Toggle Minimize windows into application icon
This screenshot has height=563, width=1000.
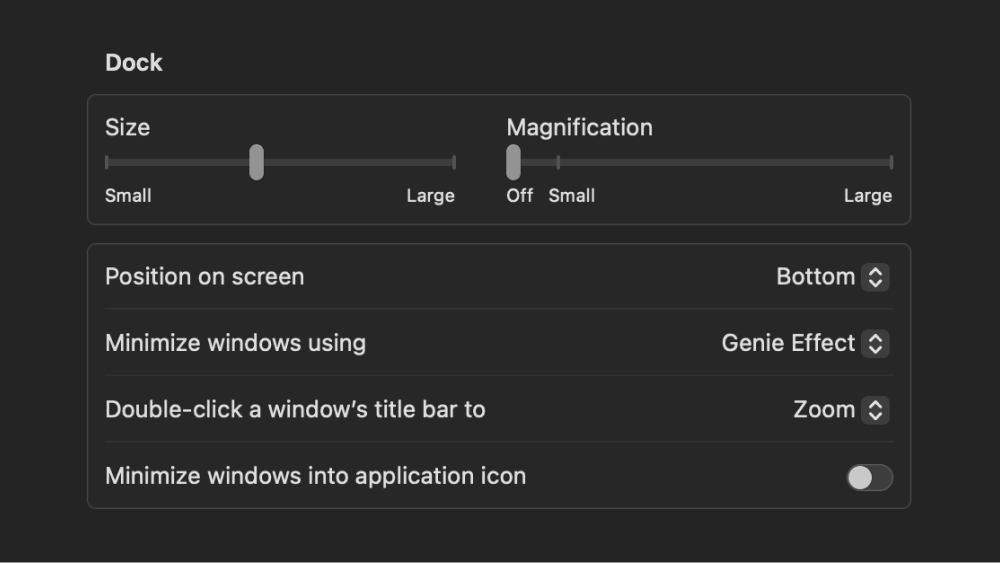pos(869,477)
